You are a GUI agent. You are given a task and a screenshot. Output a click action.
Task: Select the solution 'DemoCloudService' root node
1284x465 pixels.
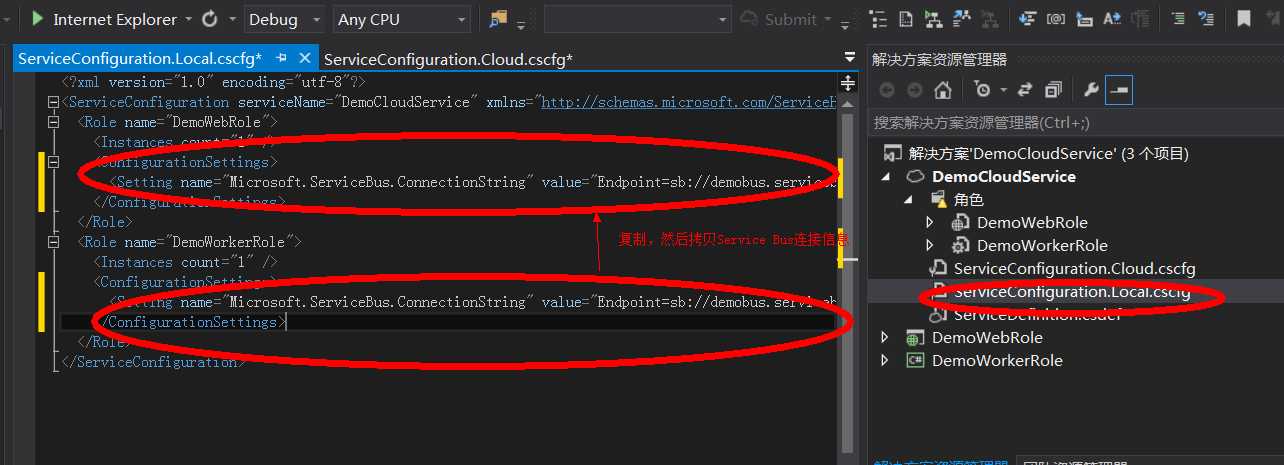(1048, 153)
